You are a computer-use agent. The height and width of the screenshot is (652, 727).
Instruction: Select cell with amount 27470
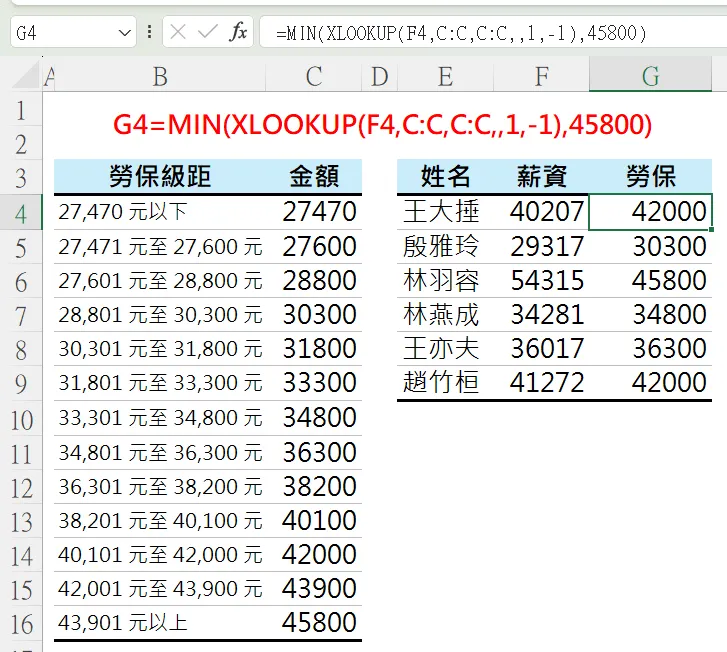(314, 212)
